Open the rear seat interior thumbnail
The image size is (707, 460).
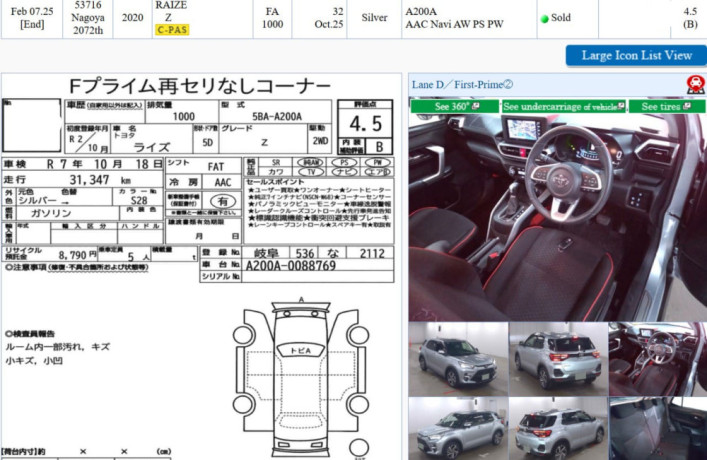pyautogui.click(x=658, y=429)
